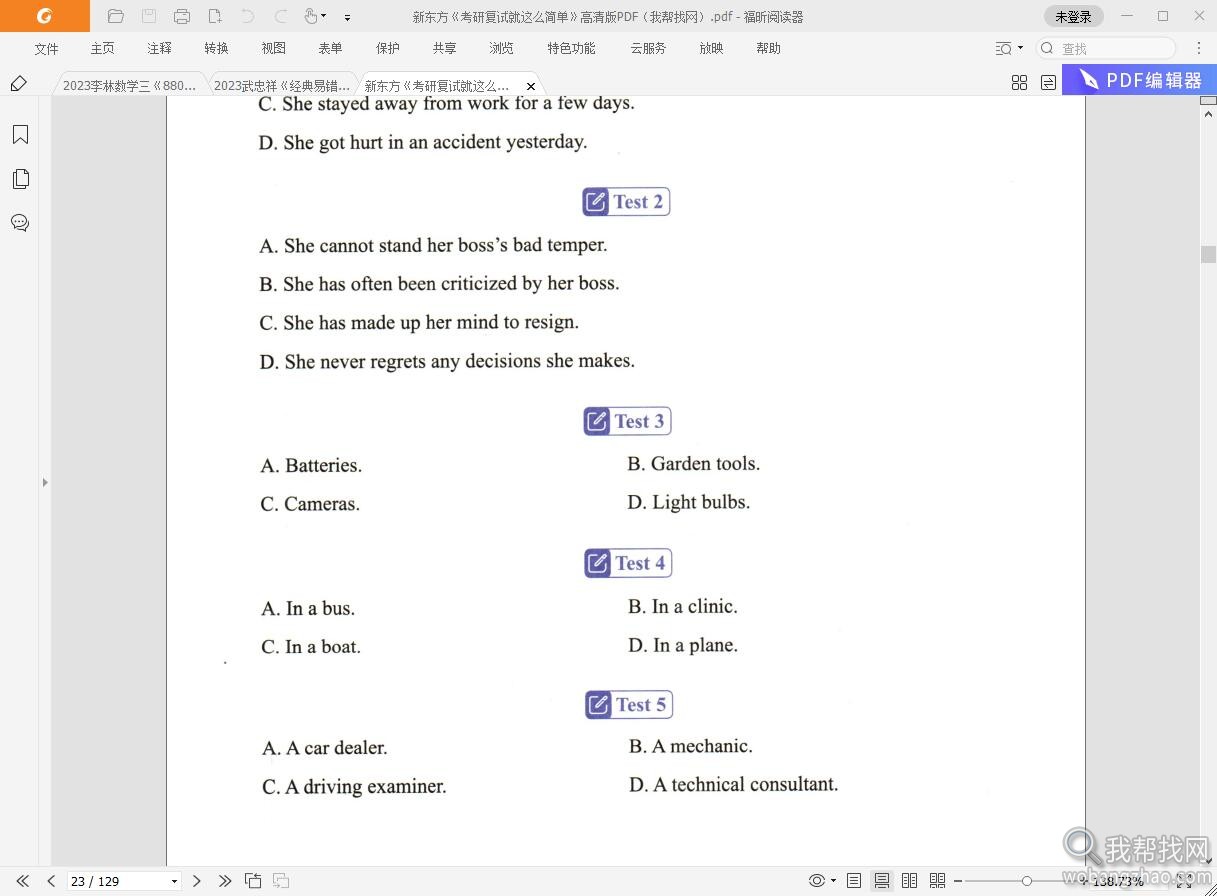Show the tab thumbnails grid view
The height and width of the screenshot is (896, 1217).
tap(1019, 83)
